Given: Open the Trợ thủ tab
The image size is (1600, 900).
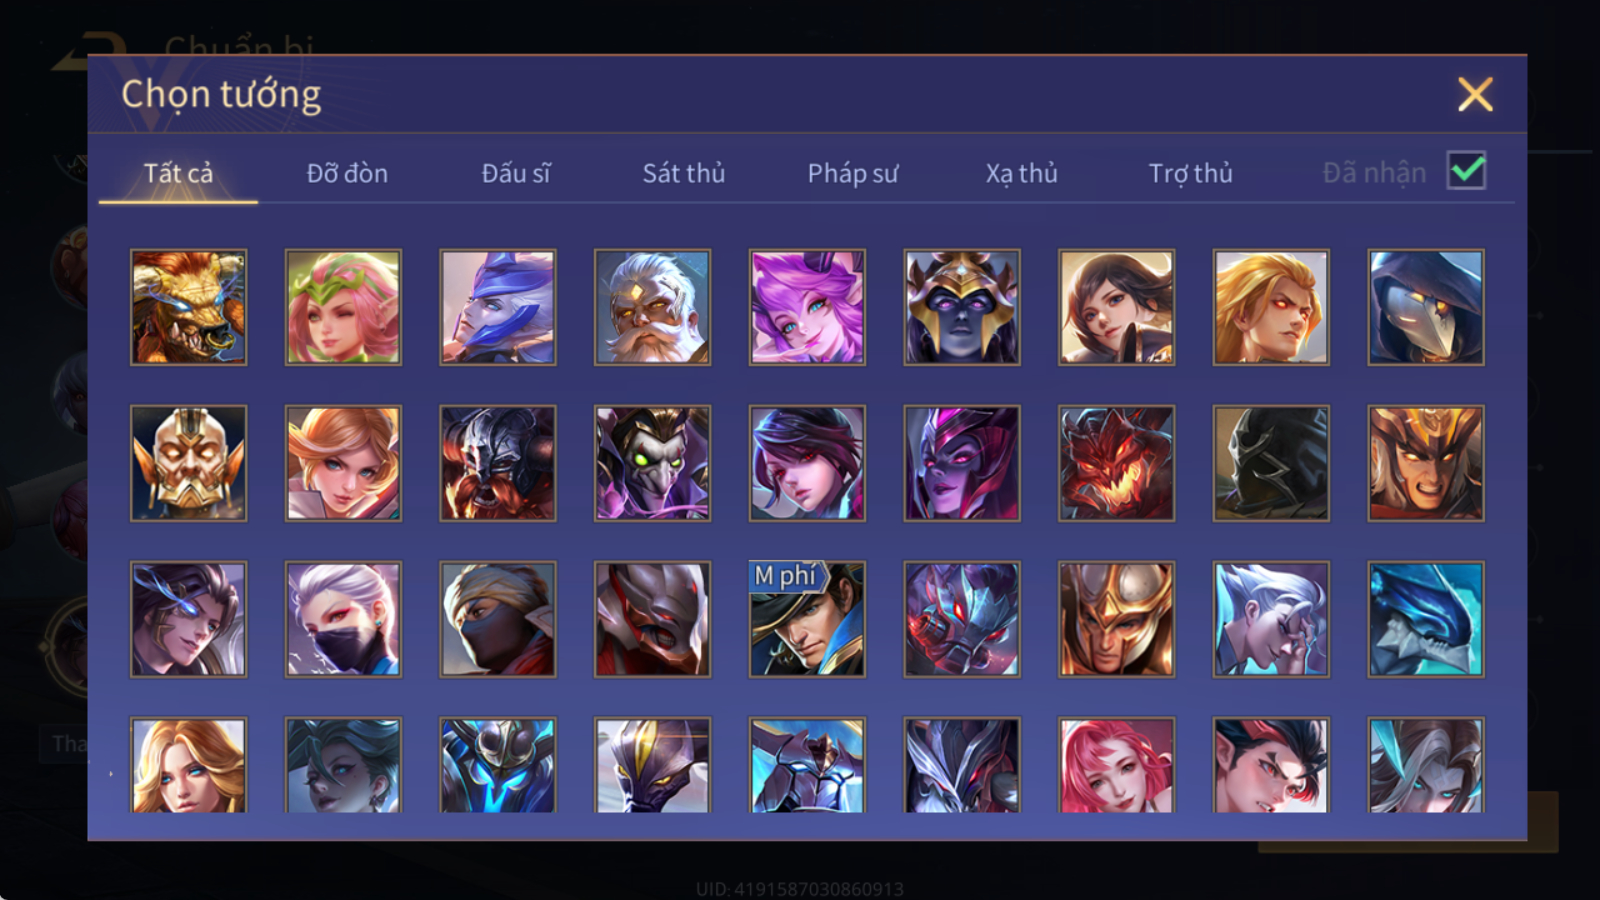Looking at the screenshot, I should tap(1190, 173).
